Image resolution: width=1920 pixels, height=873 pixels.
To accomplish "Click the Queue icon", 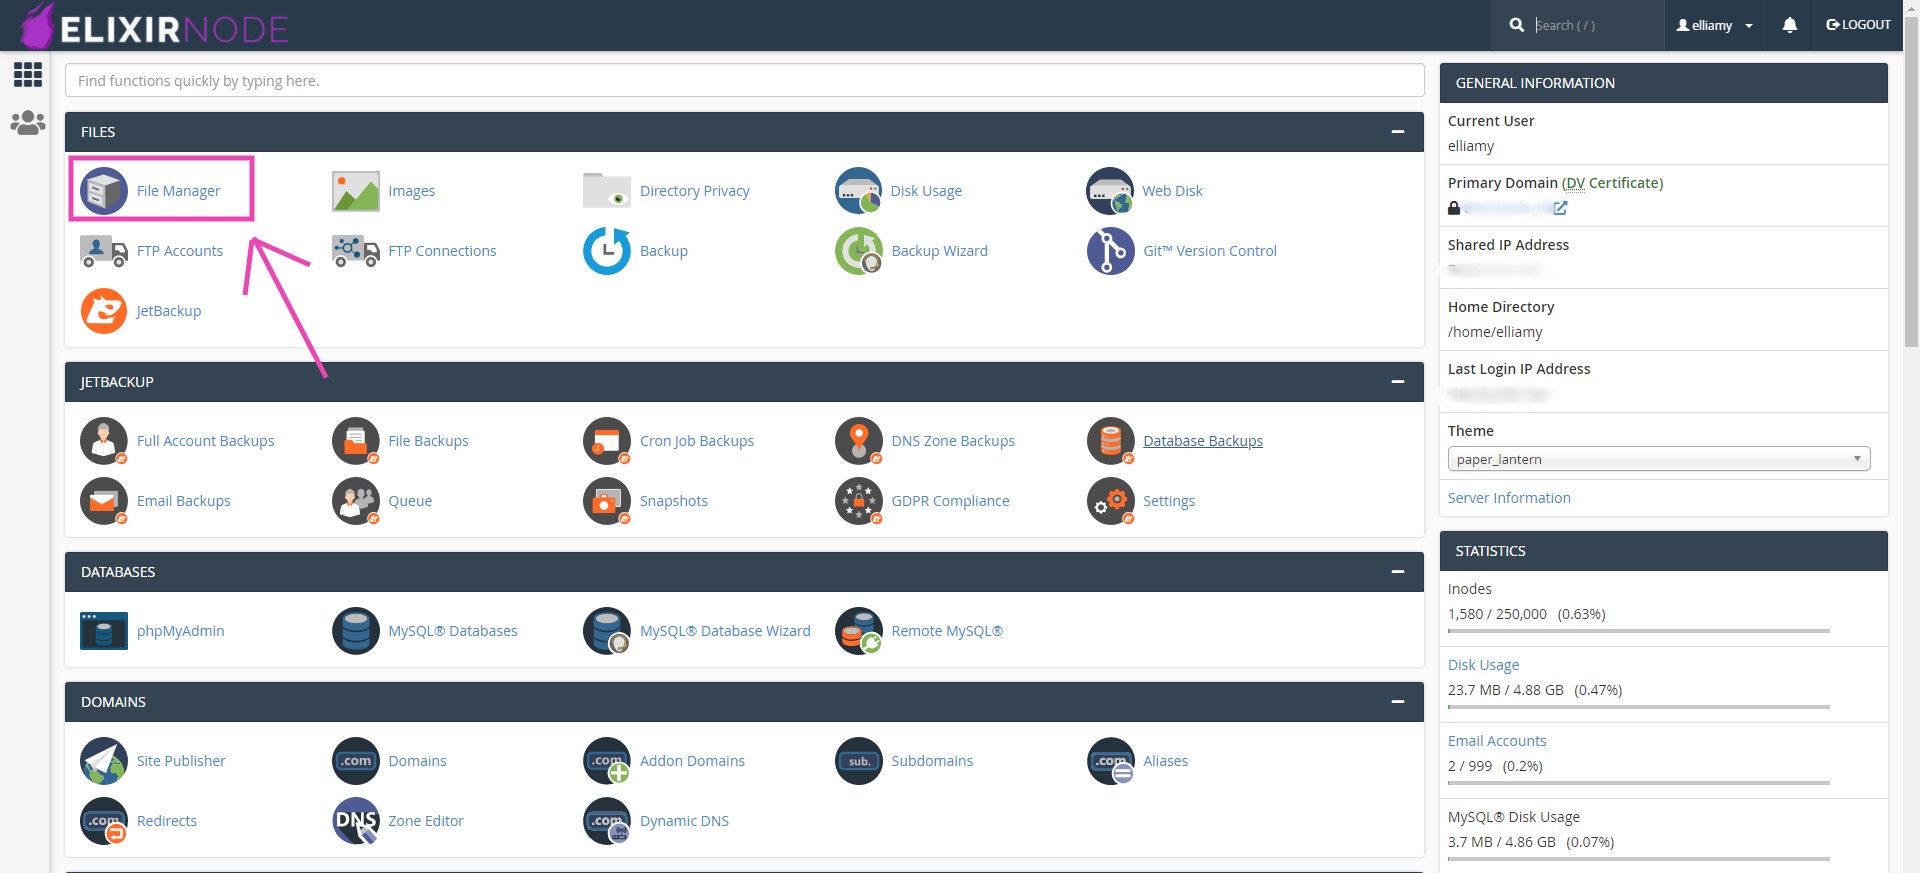I will tap(356, 501).
